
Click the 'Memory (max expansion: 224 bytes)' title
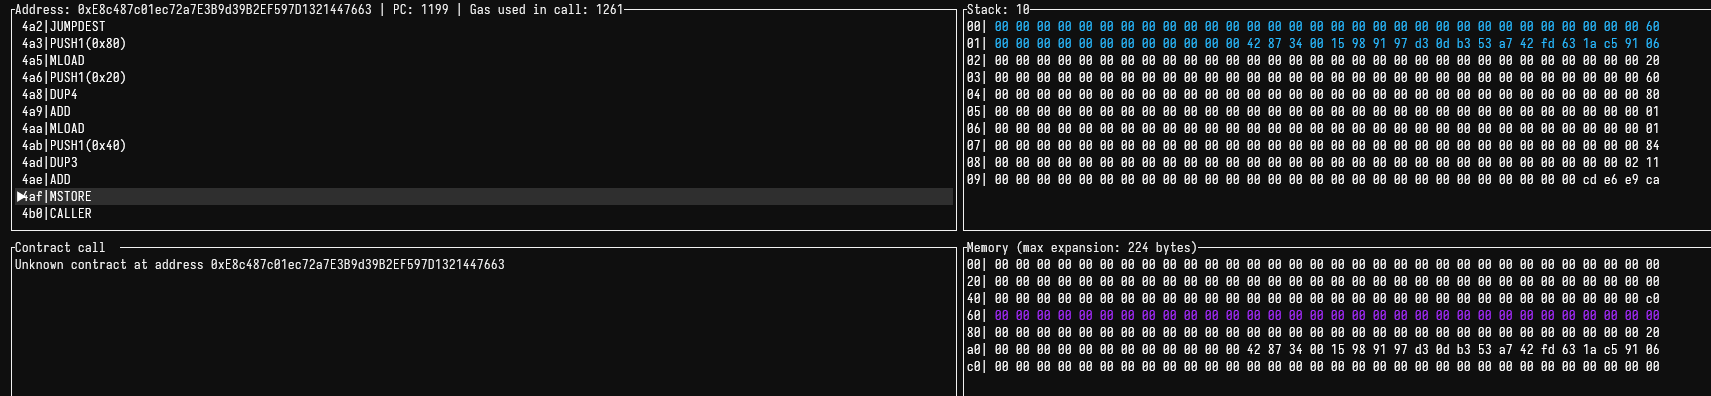1081,248
